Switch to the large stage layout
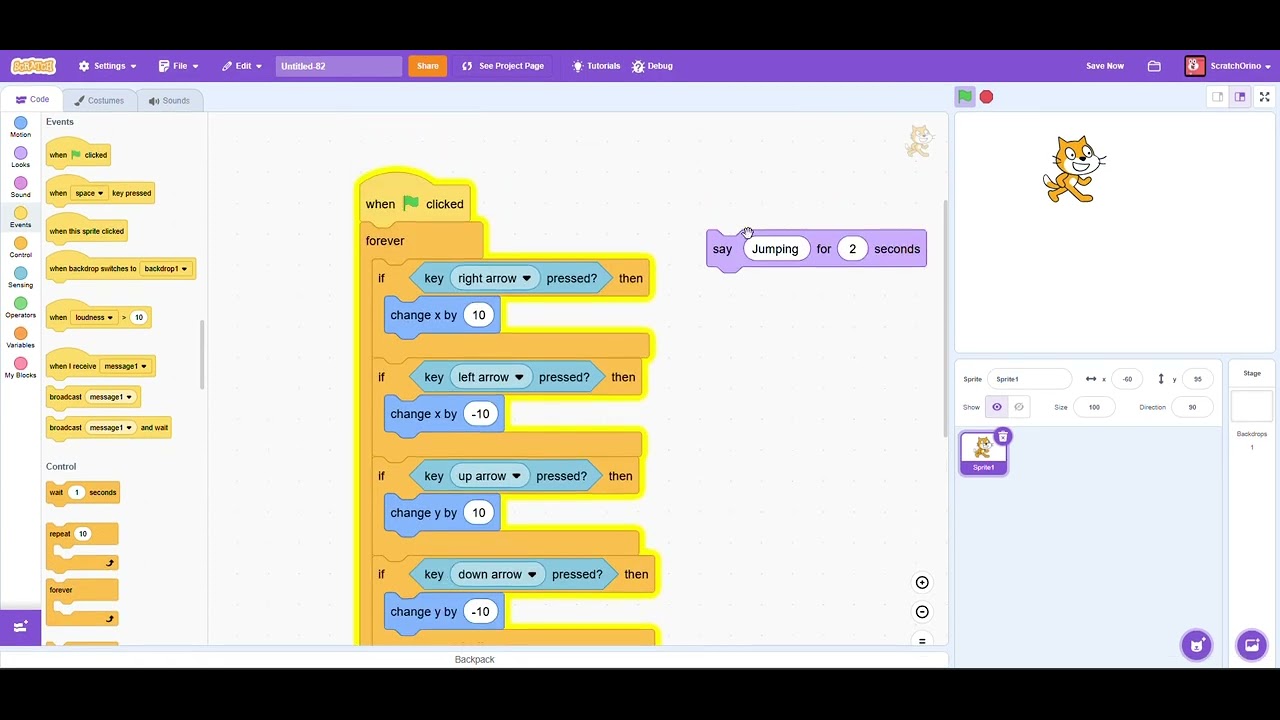1280x720 pixels. tap(1240, 97)
